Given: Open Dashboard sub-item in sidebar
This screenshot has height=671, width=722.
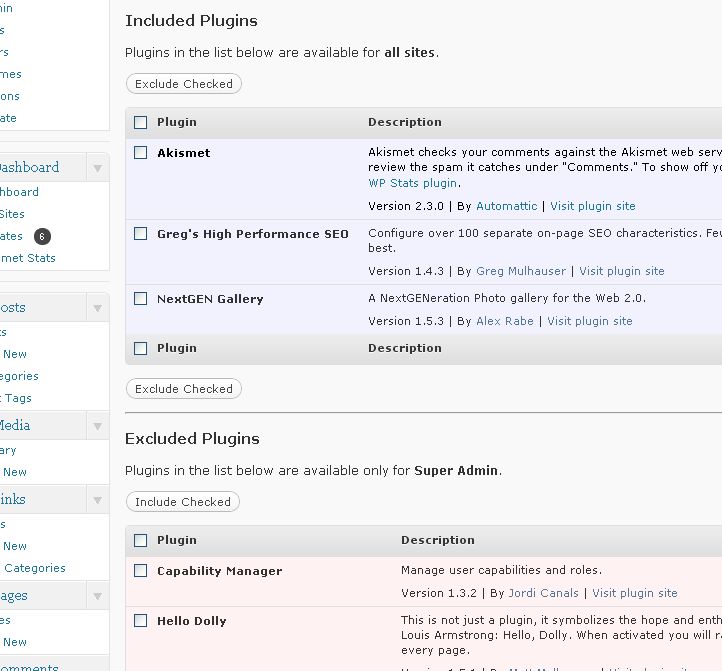Looking at the screenshot, I should (19, 192).
